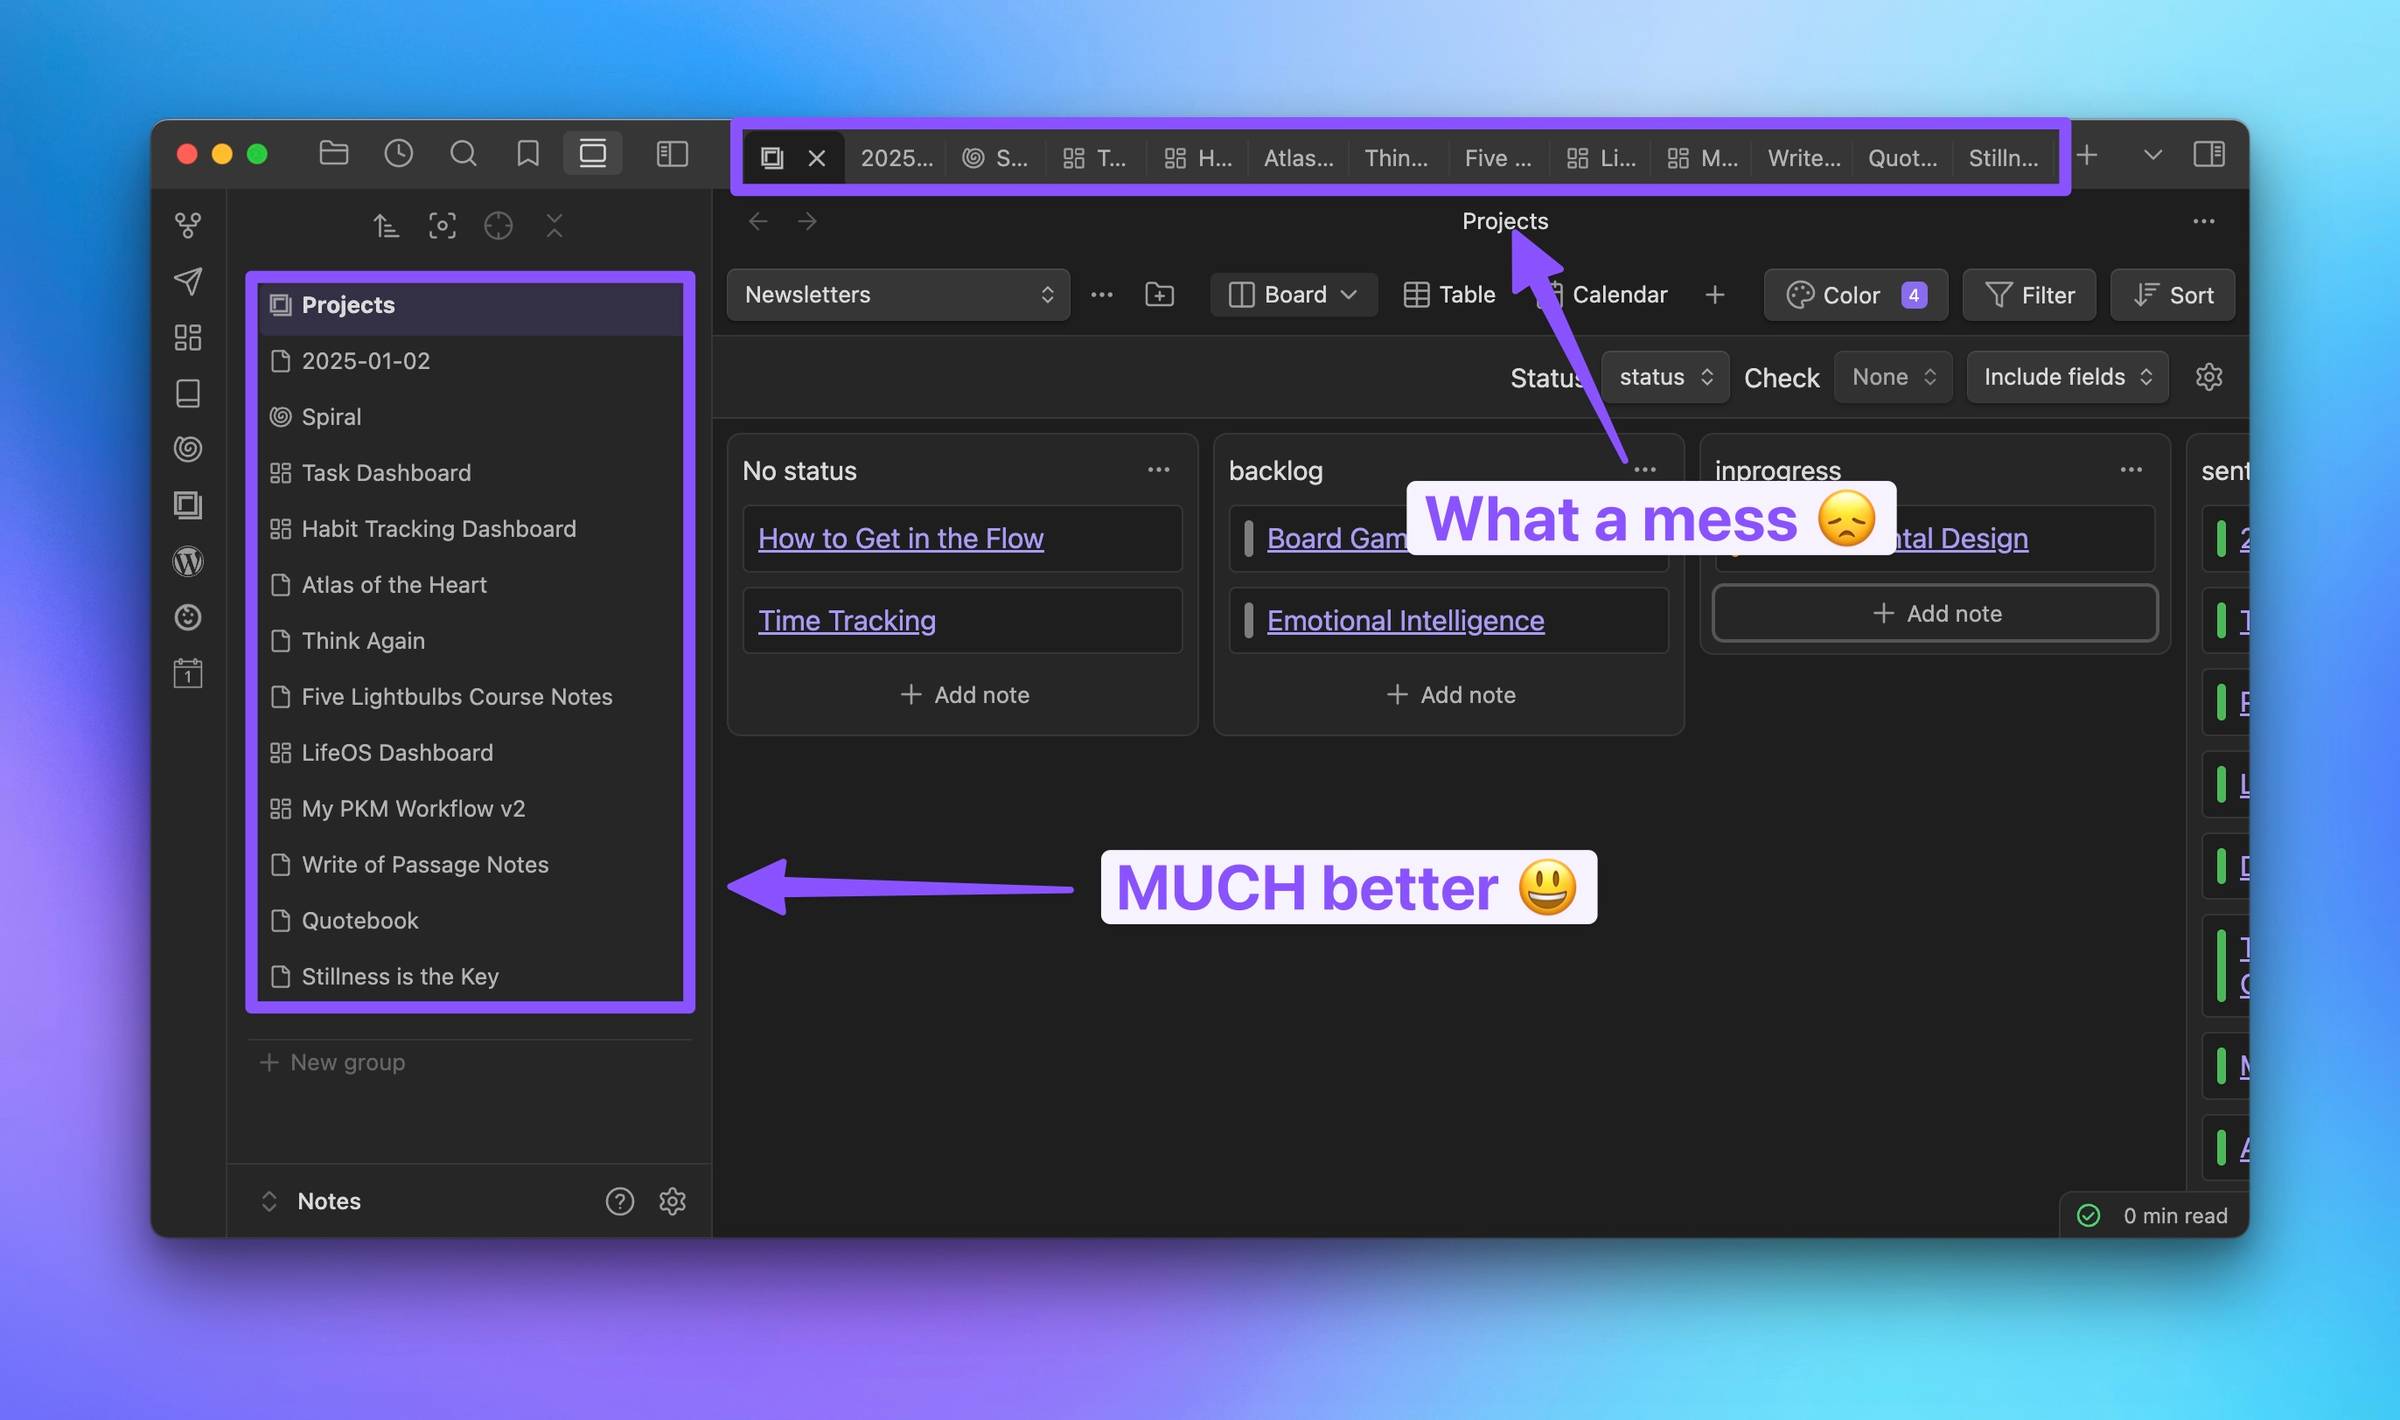Viewport: 2400px width, 1420px height.
Task: Open the file explorer folder icon
Action: pyautogui.click(x=333, y=153)
